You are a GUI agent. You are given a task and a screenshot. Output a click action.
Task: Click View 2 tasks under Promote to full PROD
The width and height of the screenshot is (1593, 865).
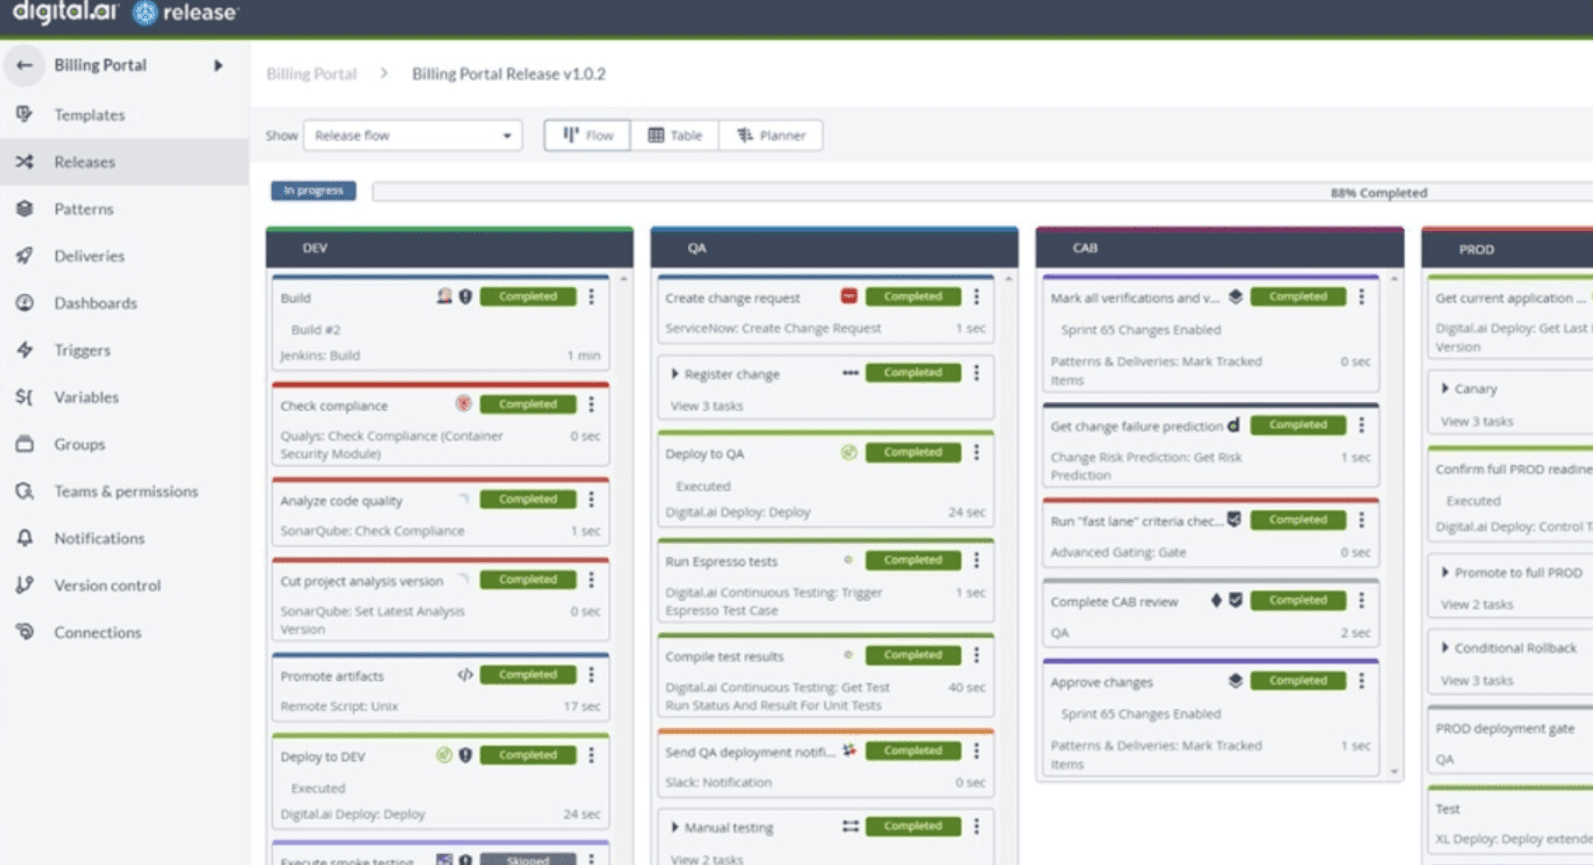click(x=1477, y=604)
